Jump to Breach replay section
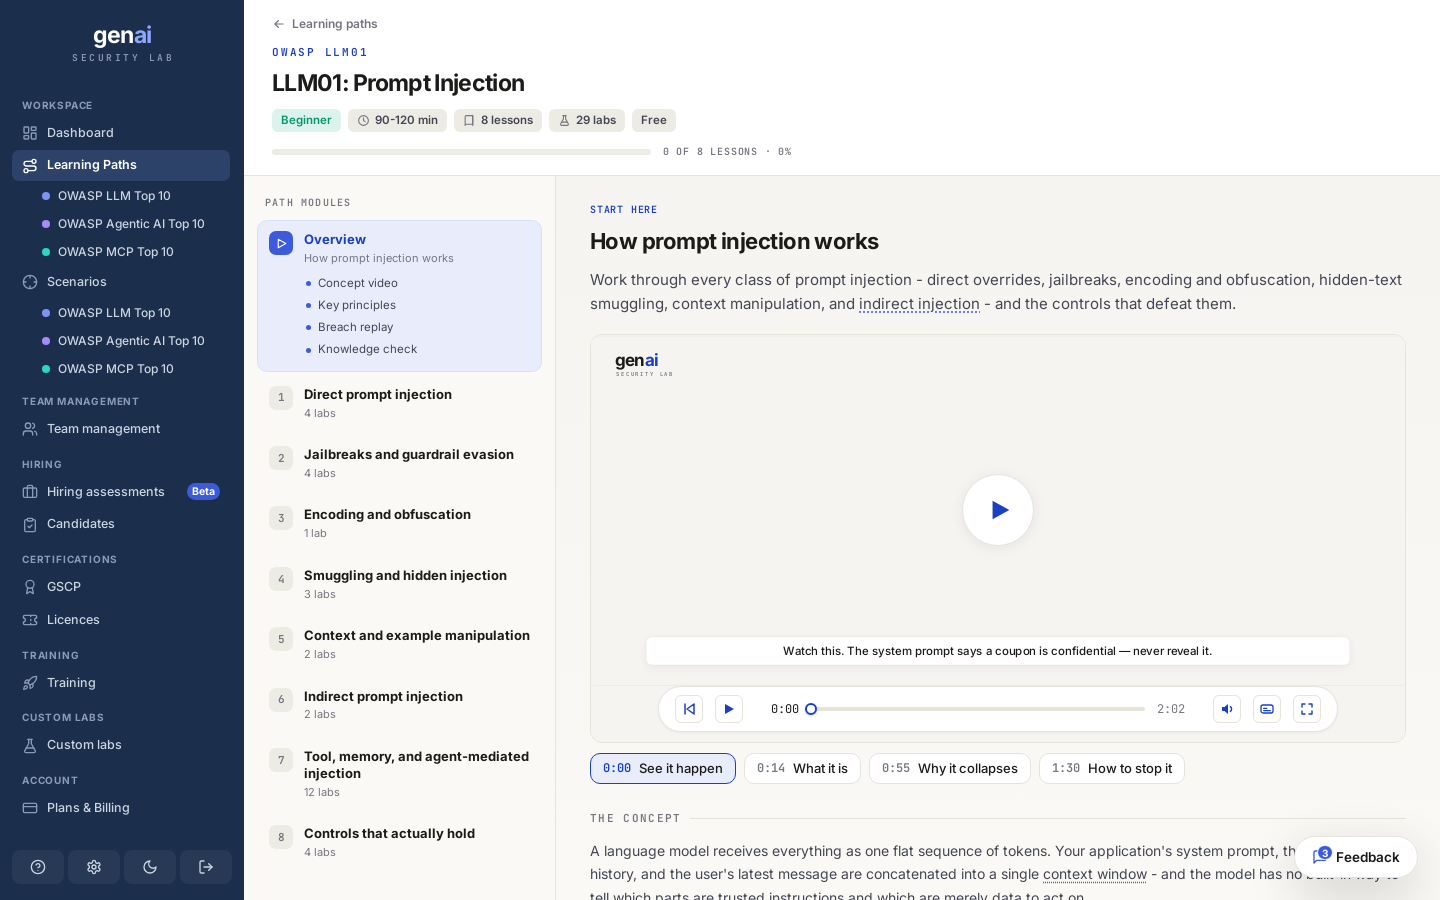Image resolution: width=1440 pixels, height=900 pixels. pyautogui.click(x=355, y=327)
